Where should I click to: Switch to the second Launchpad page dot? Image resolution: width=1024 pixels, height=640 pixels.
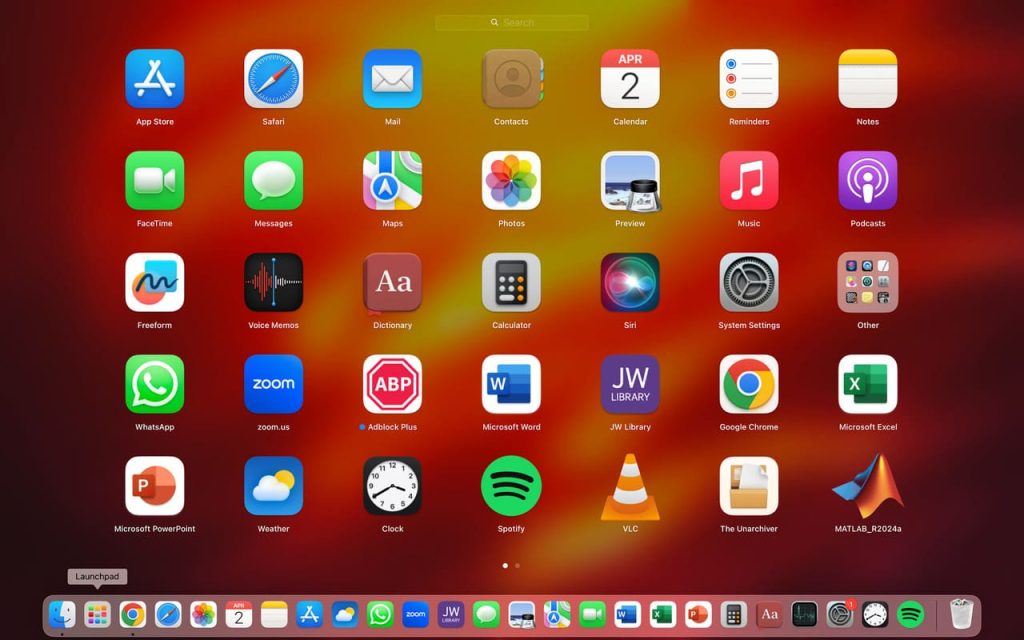pos(517,566)
